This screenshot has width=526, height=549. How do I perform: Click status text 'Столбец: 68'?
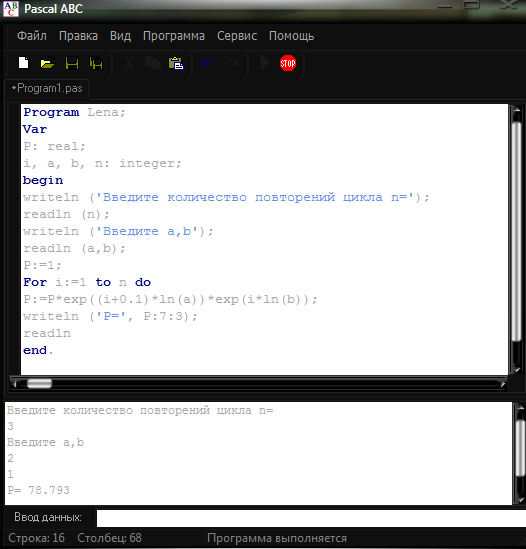pos(109,538)
